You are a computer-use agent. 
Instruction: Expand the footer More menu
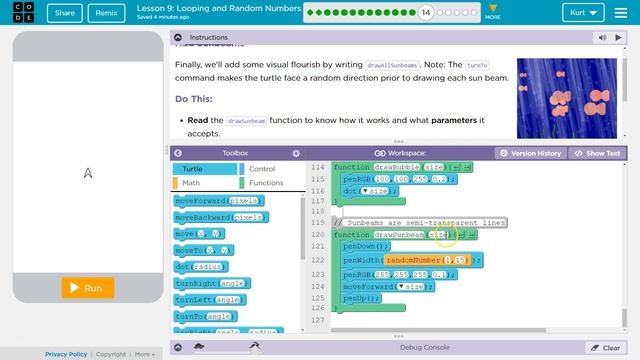[144, 354]
